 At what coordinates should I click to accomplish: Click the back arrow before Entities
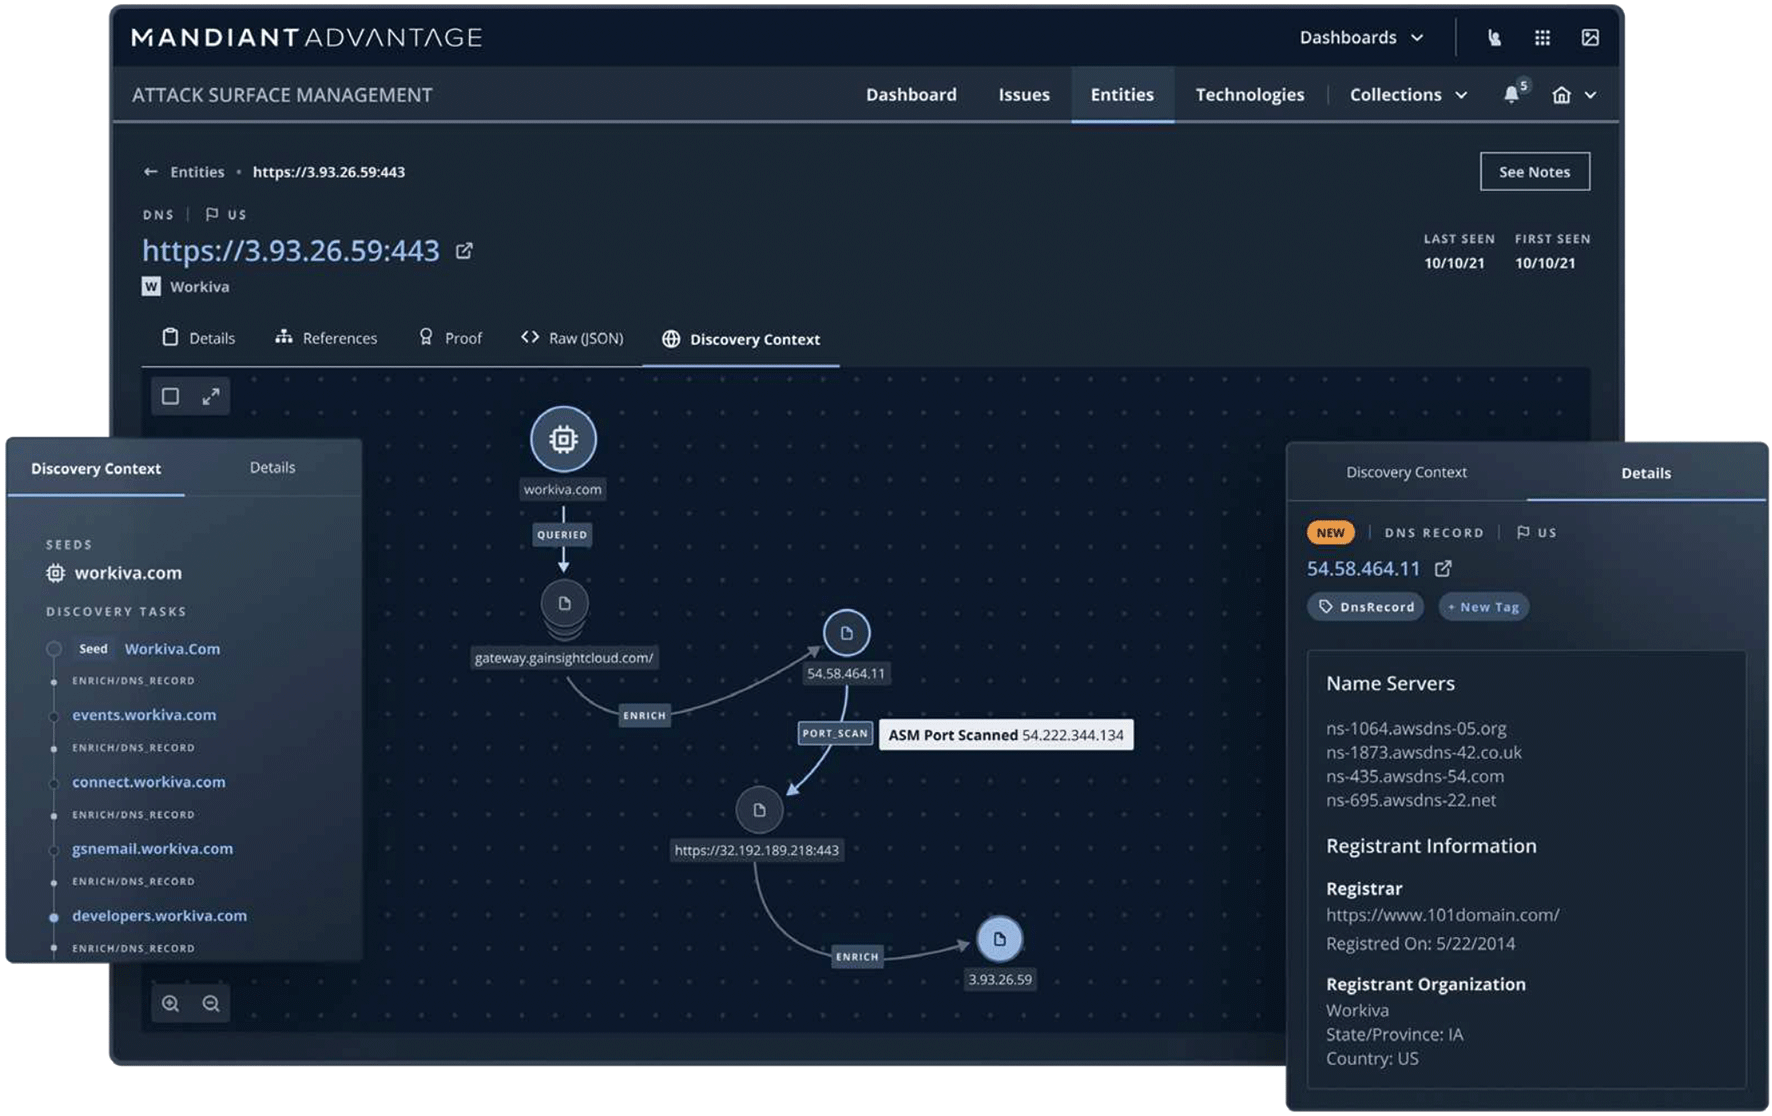click(151, 172)
